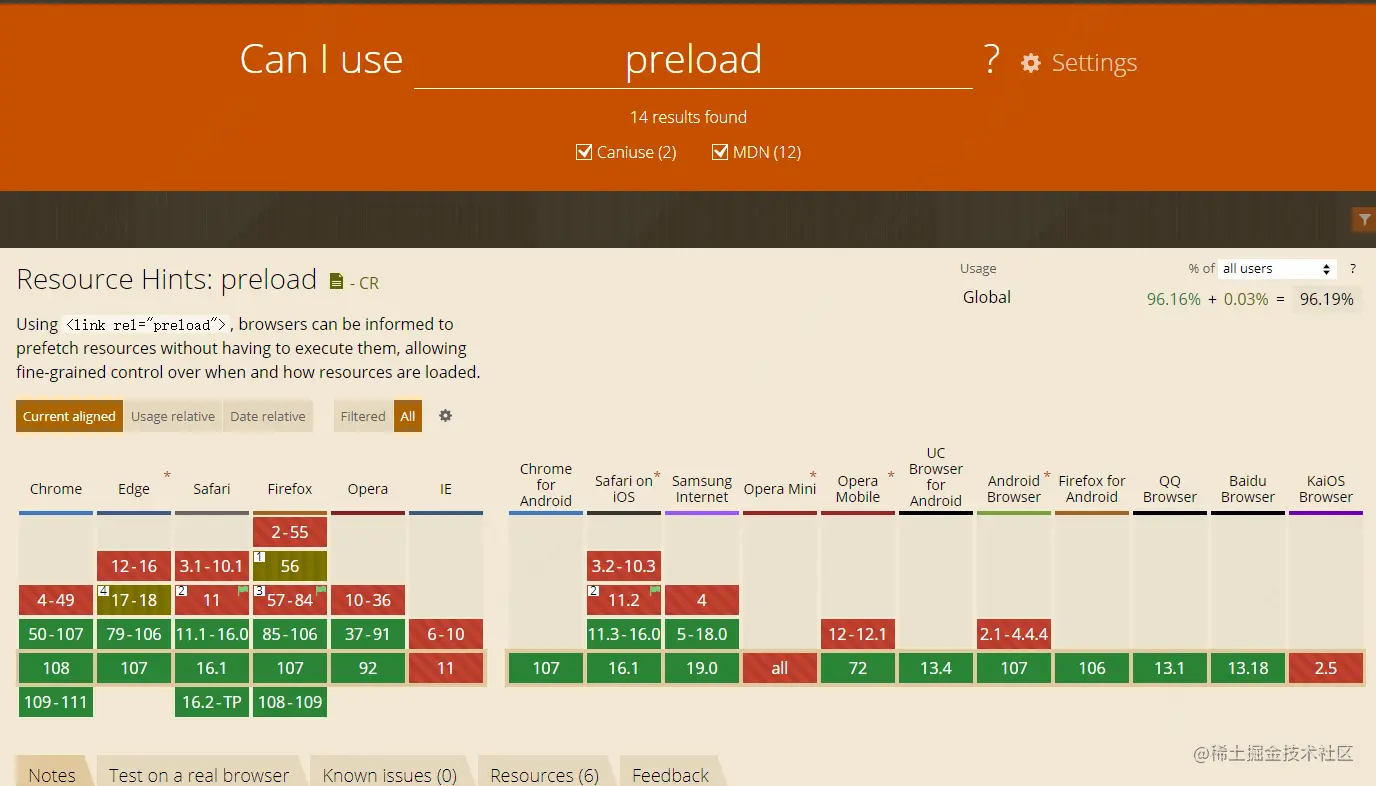The height and width of the screenshot is (786, 1376).
Task: Select the Filtered browsers option
Action: coord(363,416)
